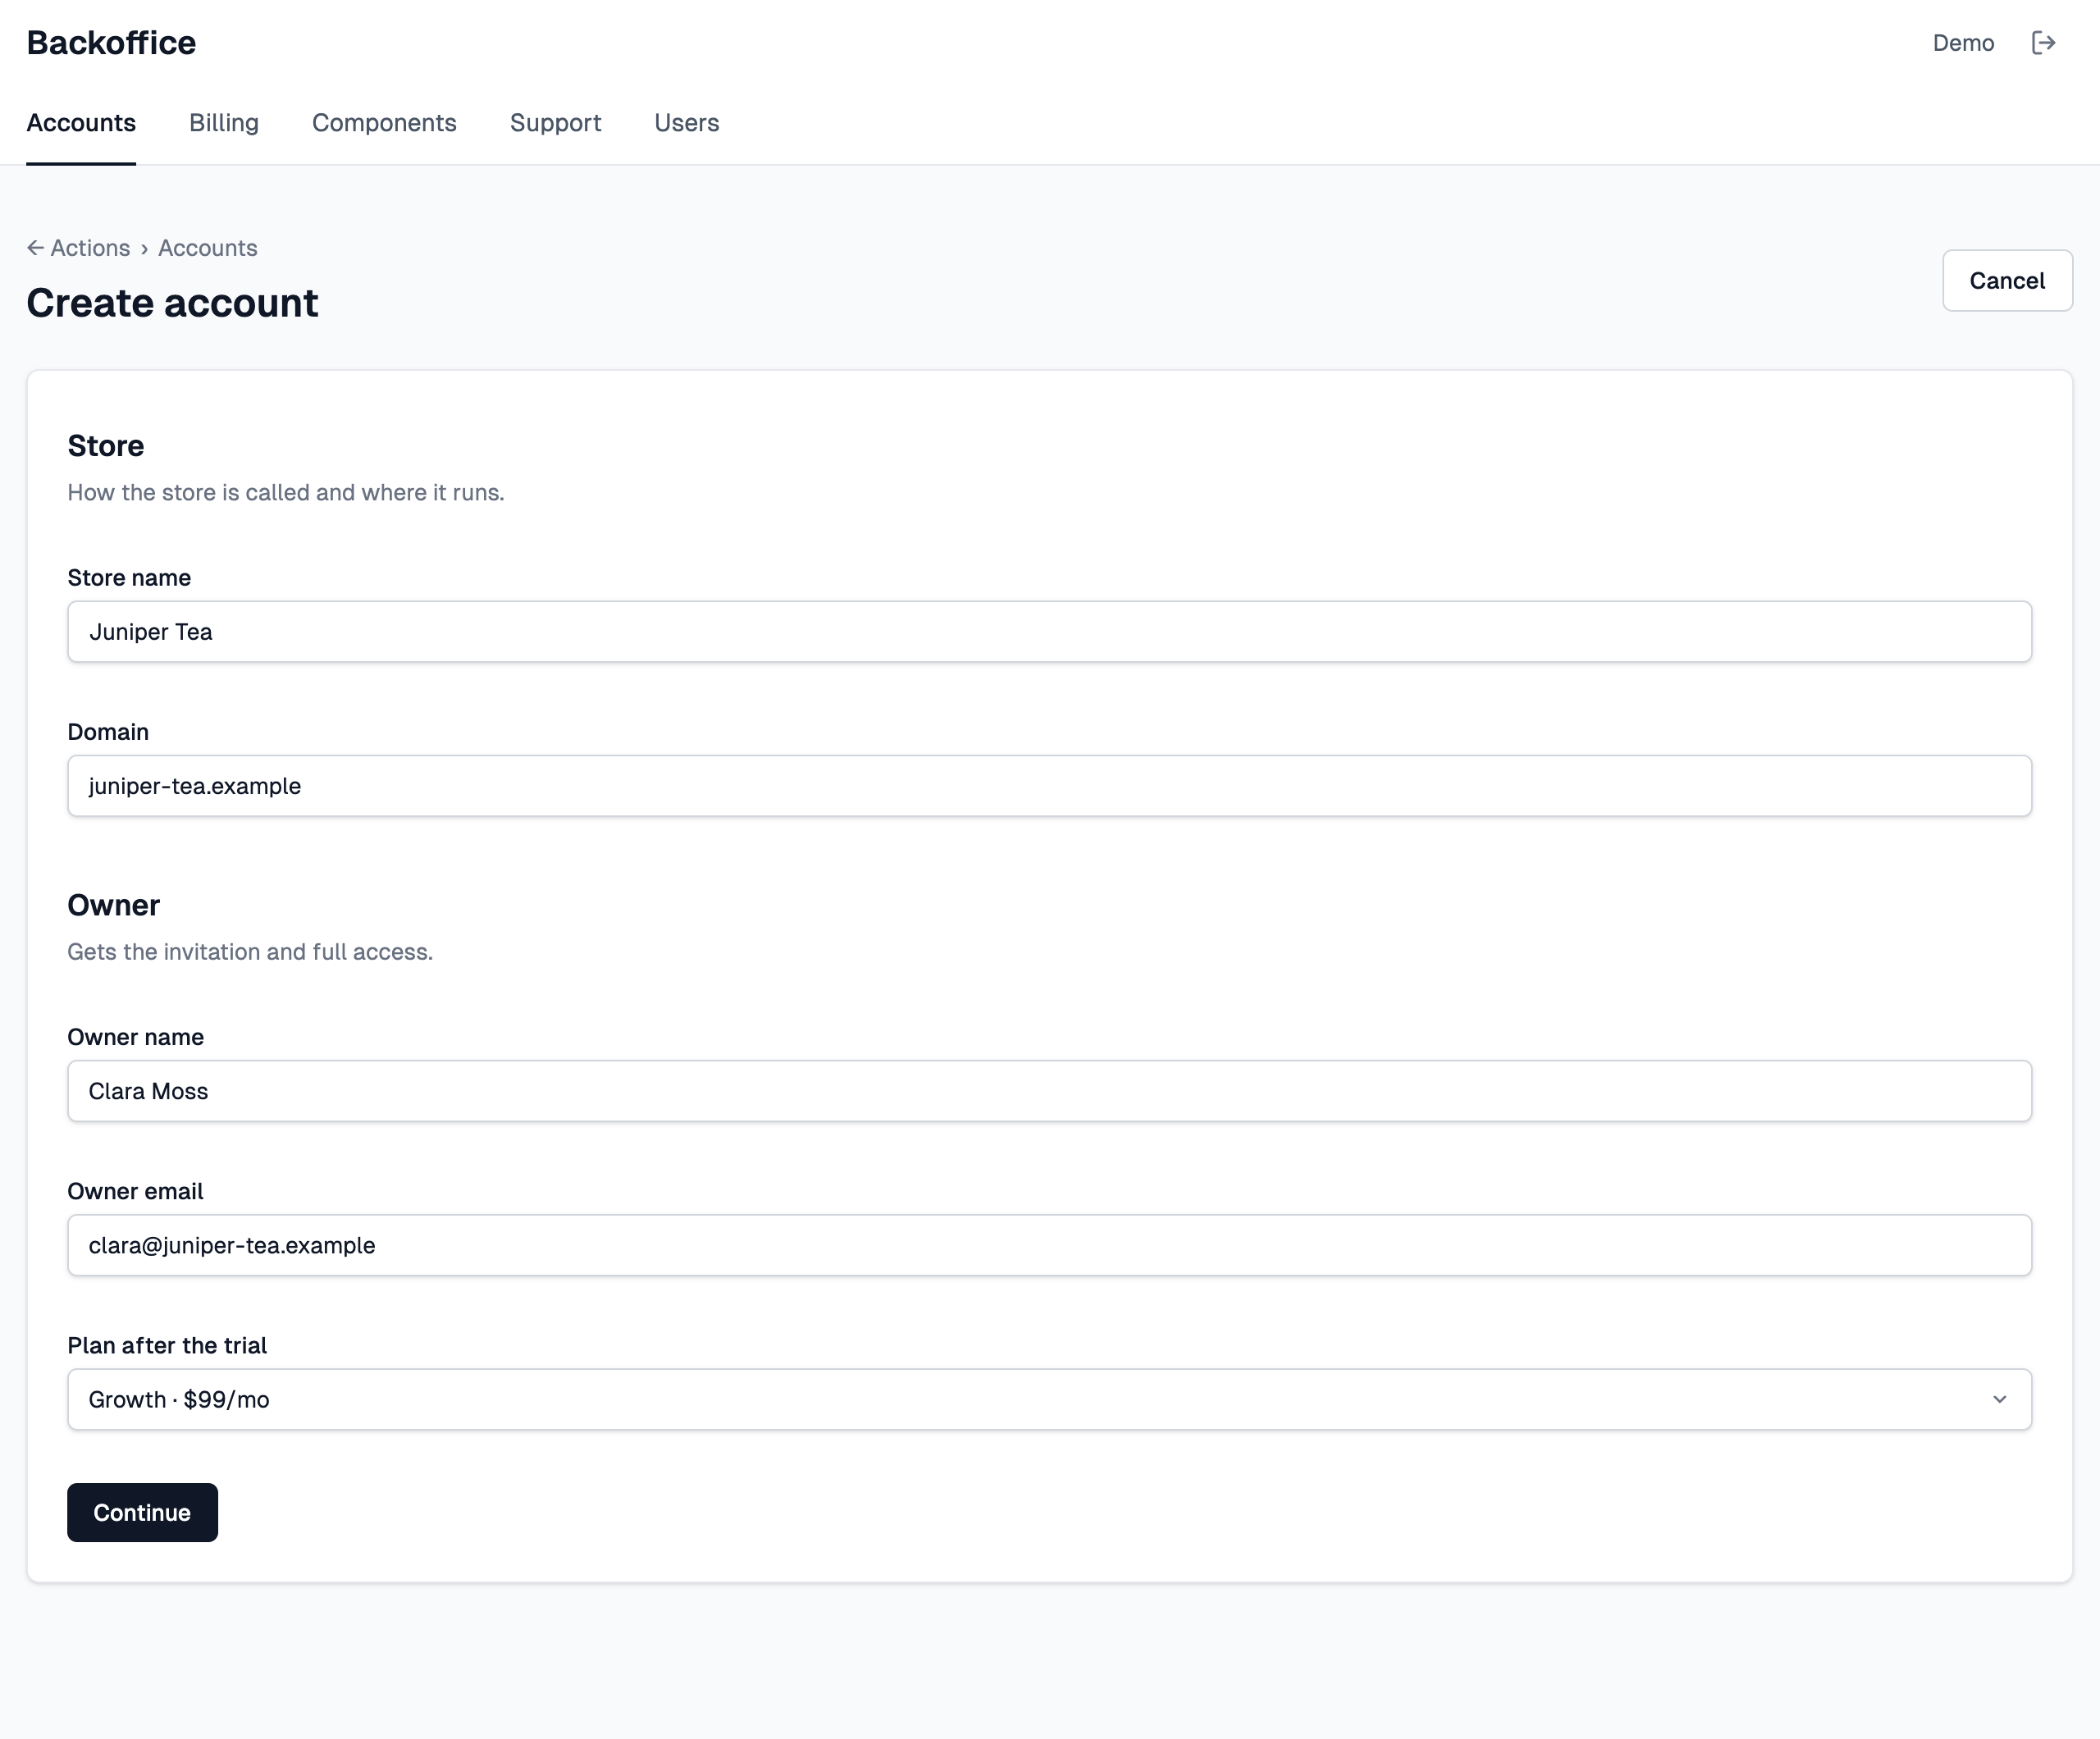2100x1739 pixels.
Task: Click the Backoffice logo title
Action: pos(111,43)
